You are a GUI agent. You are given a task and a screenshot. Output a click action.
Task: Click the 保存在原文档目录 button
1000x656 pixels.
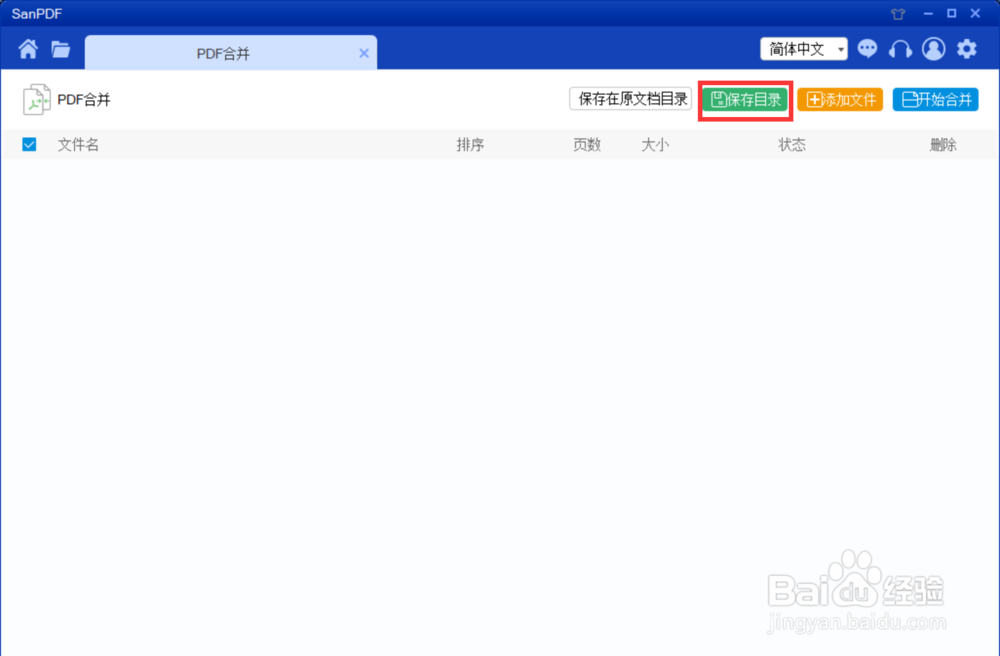coord(631,99)
